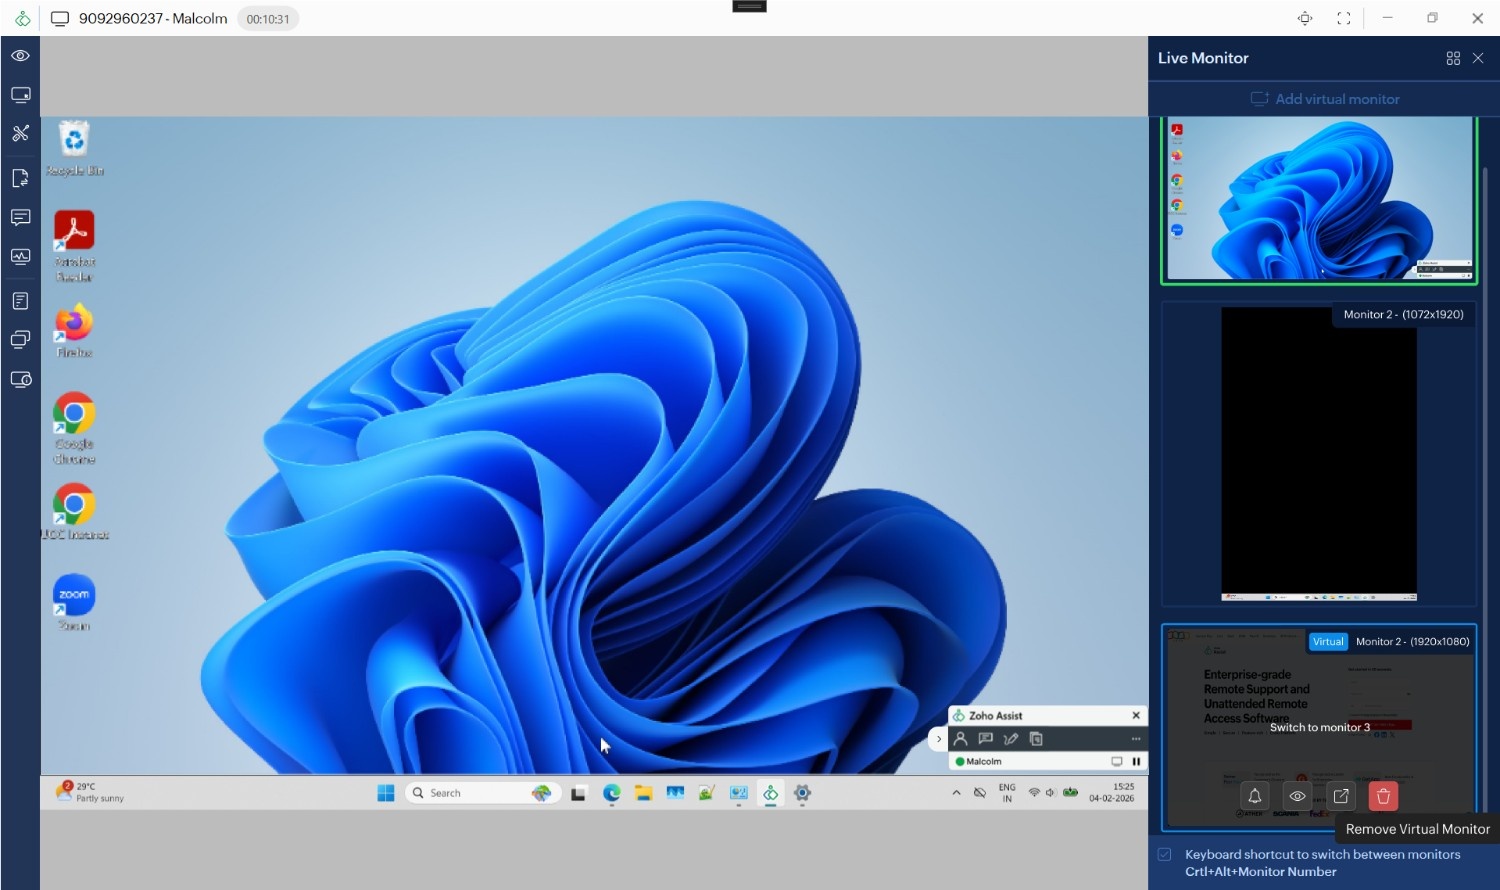Select the black Monitor 2 (1072x1920) thumbnail
The image size is (1500, 890).
1318,455
